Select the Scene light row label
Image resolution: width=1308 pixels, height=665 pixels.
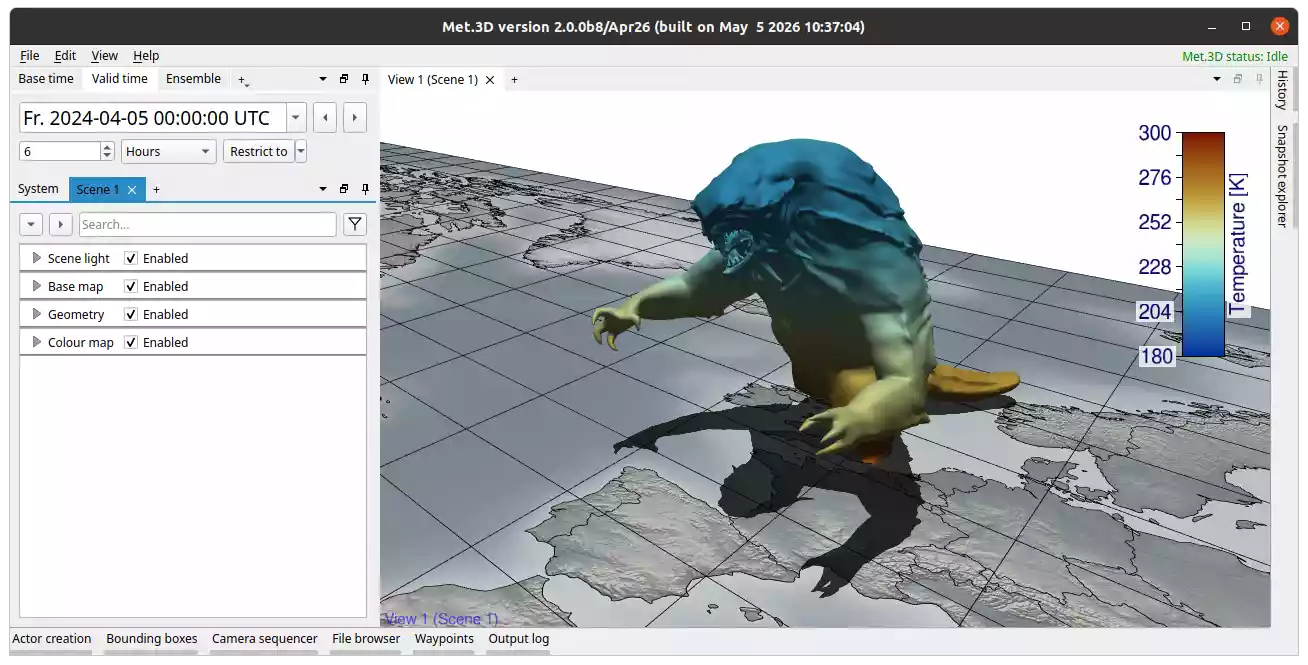click(x=79, y=258)
